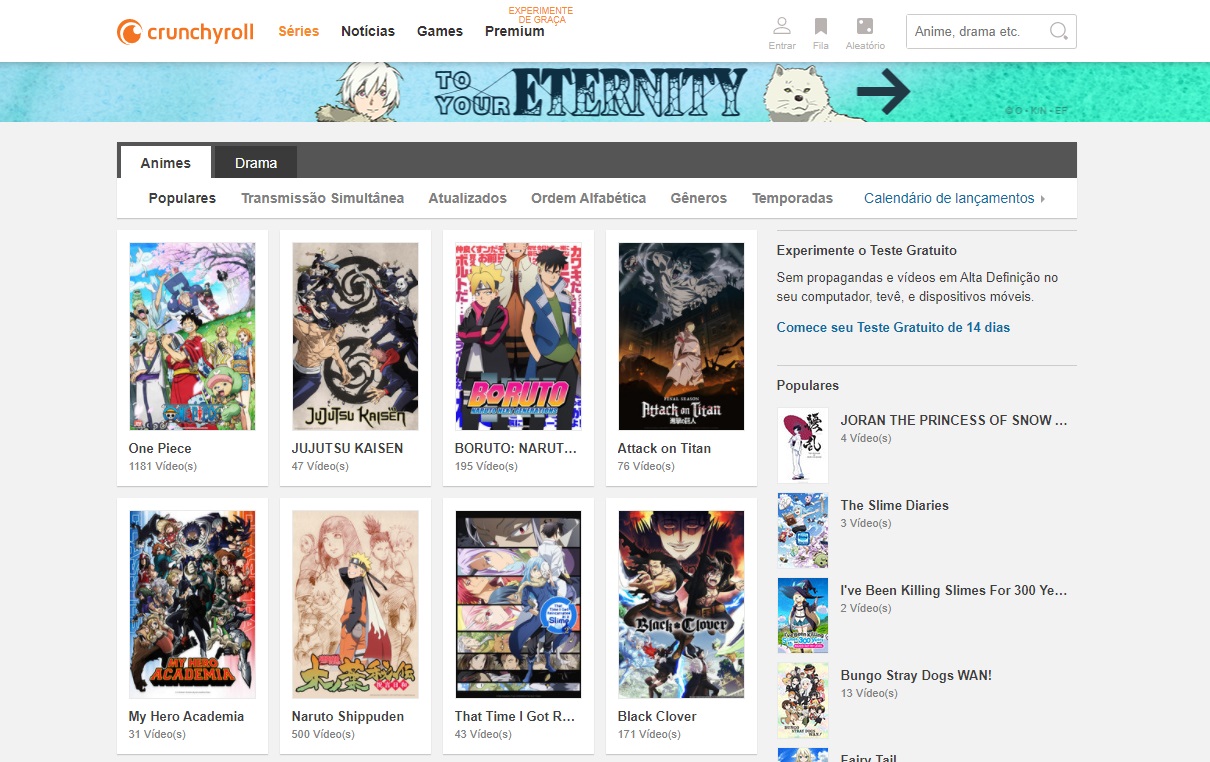
Task: Select the Temporadas filter
Action: 792,198
